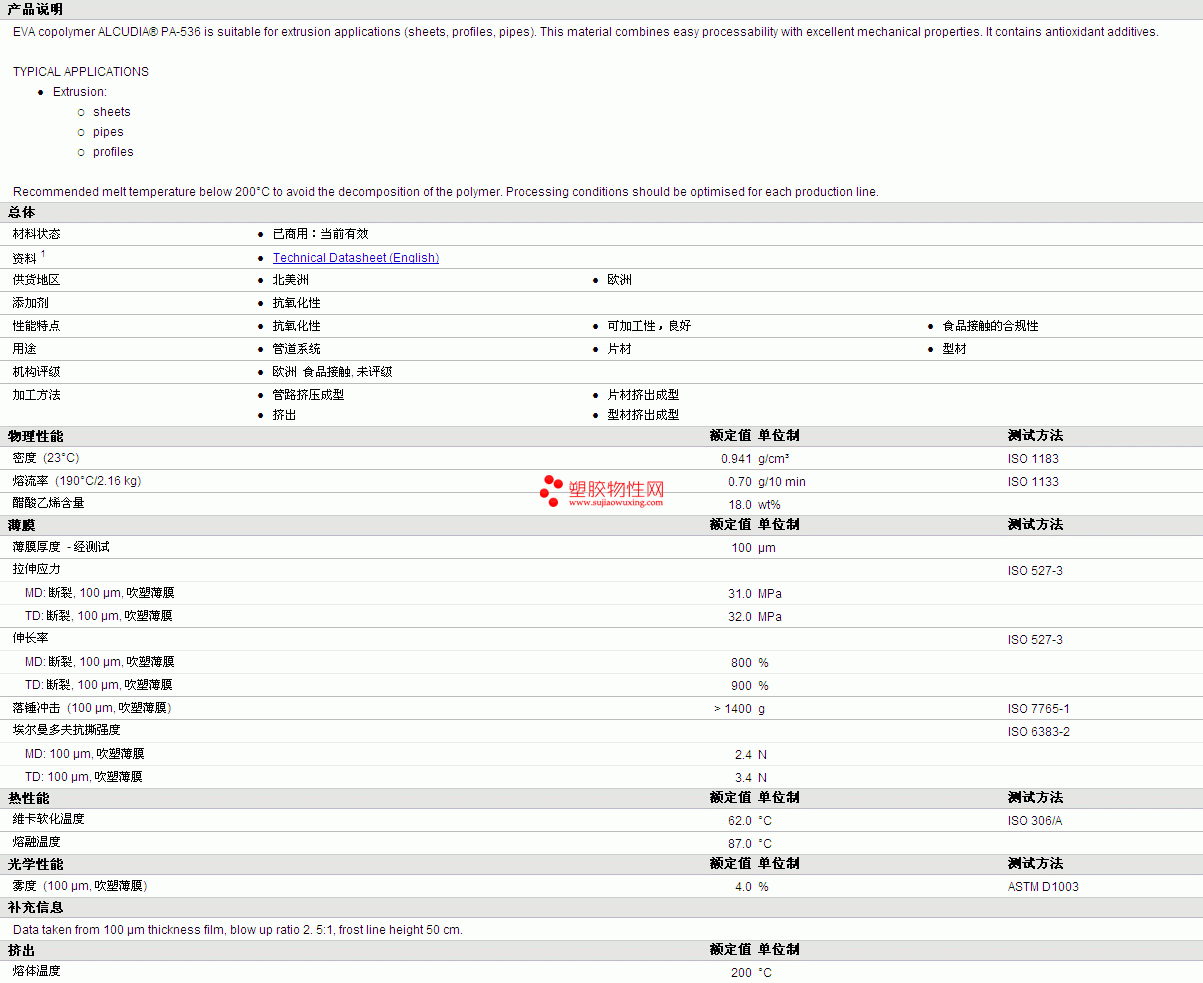Click the 总体 section header
Screen dimensions: 1203x983
[x=21, y=212]
